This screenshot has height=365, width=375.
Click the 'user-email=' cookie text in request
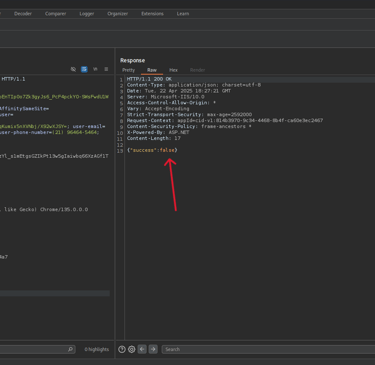coord(89,127)
